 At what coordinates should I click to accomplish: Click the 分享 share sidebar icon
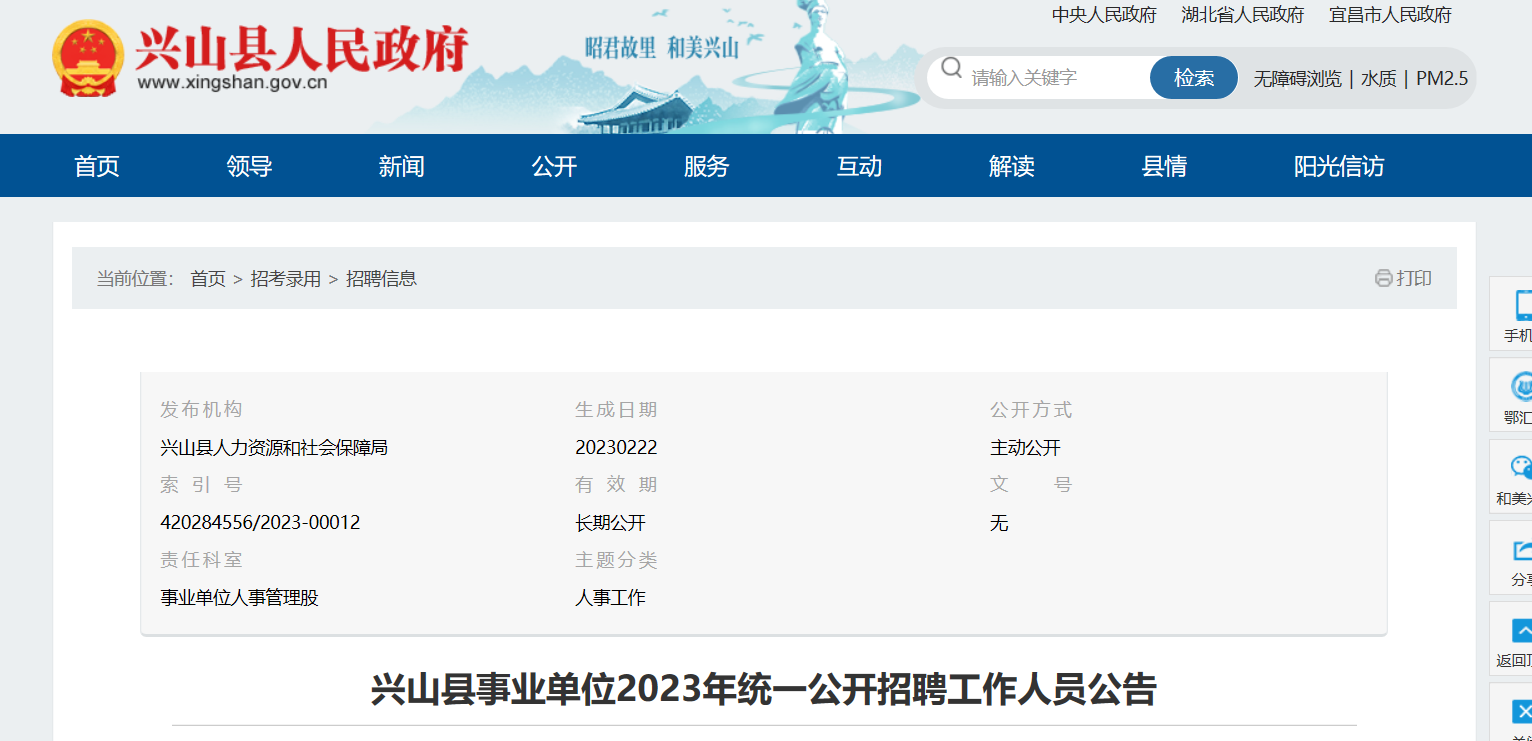1523,549
